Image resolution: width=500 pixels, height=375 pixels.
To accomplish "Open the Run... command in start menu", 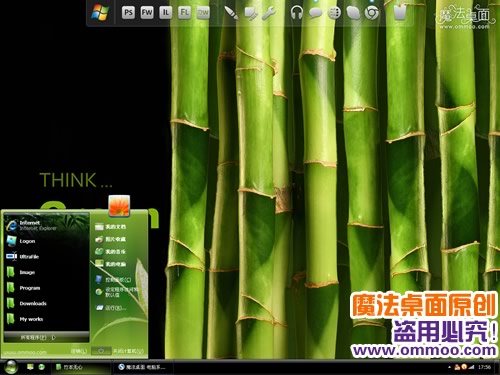I will 111,307.
